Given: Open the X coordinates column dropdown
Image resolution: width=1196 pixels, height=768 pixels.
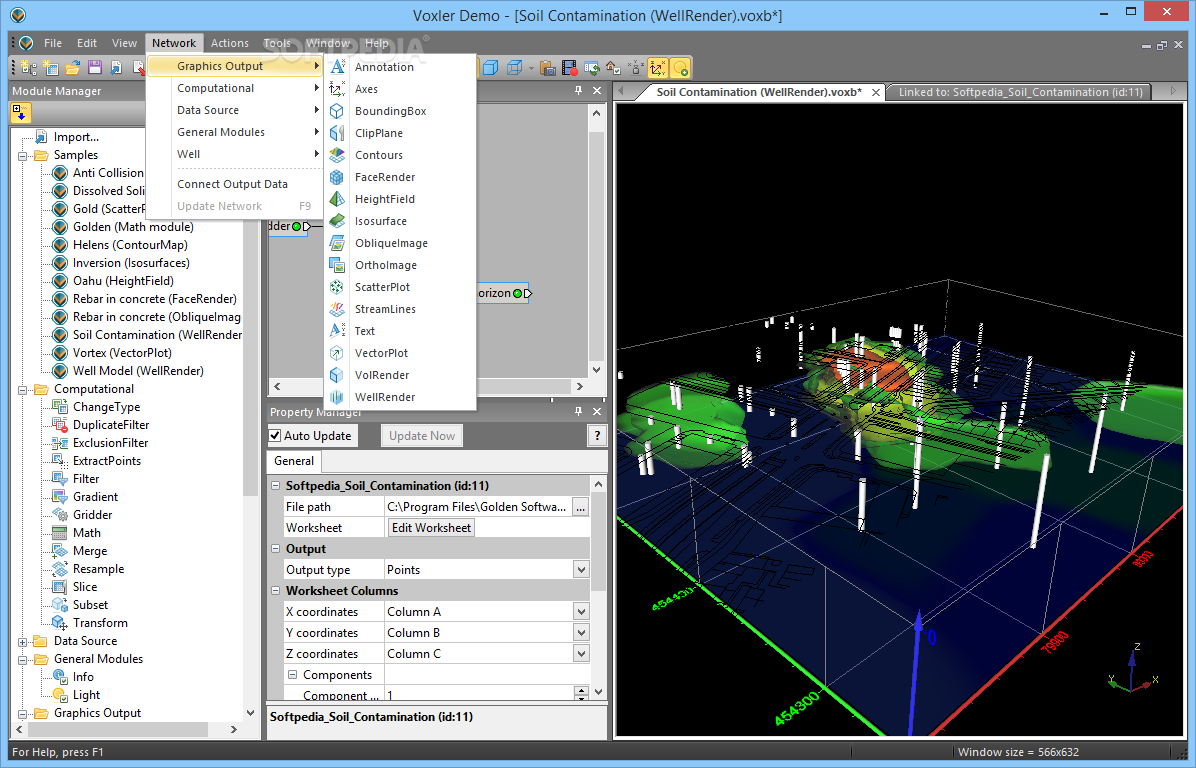Looking at the screenshot, I should pyautogui.click(x=581, y=612).
